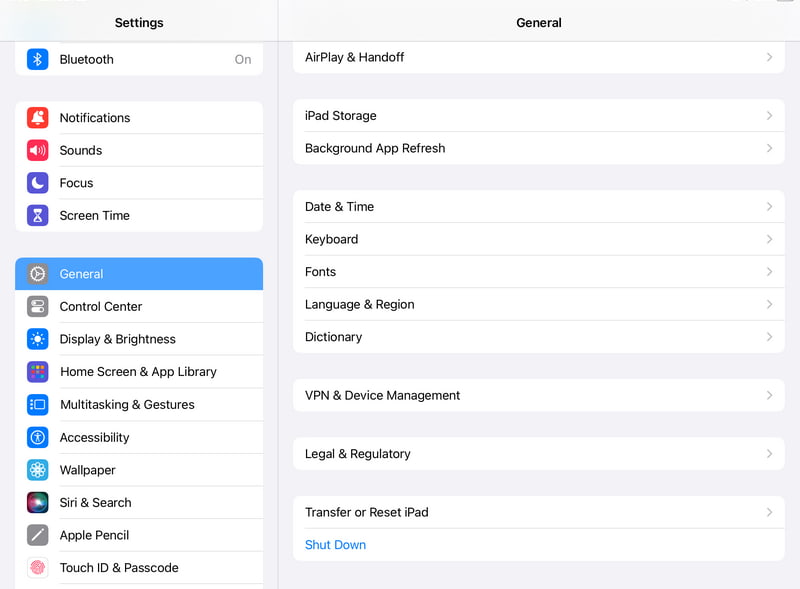Image resolution: width=800 pixels, height=589 pixels.
Task: Select Apple Pencil in settings sidebar
Action: click(x=139, y=535)
